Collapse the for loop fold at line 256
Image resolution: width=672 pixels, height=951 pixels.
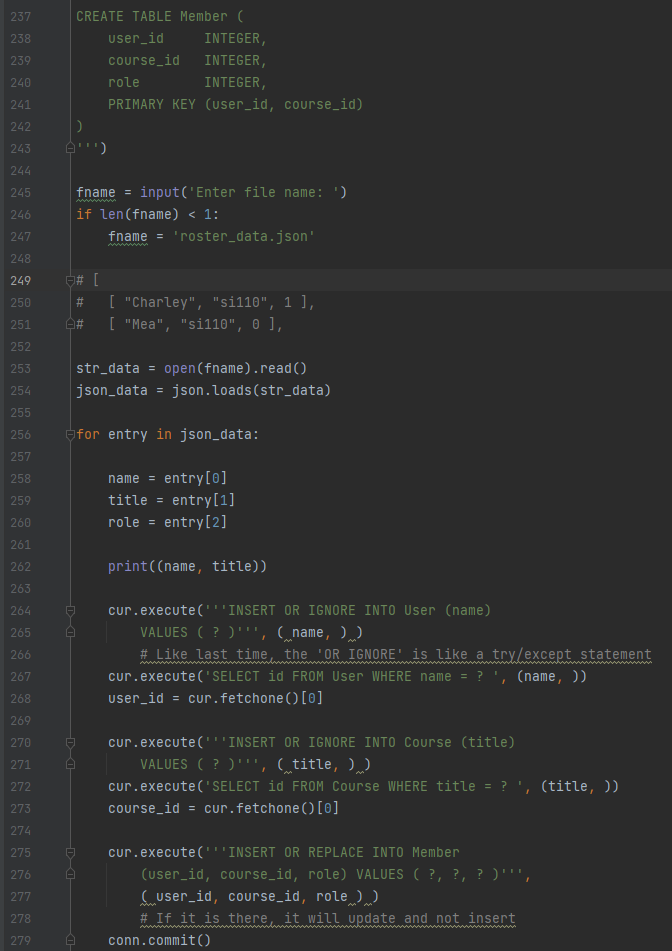coord(70,434)
